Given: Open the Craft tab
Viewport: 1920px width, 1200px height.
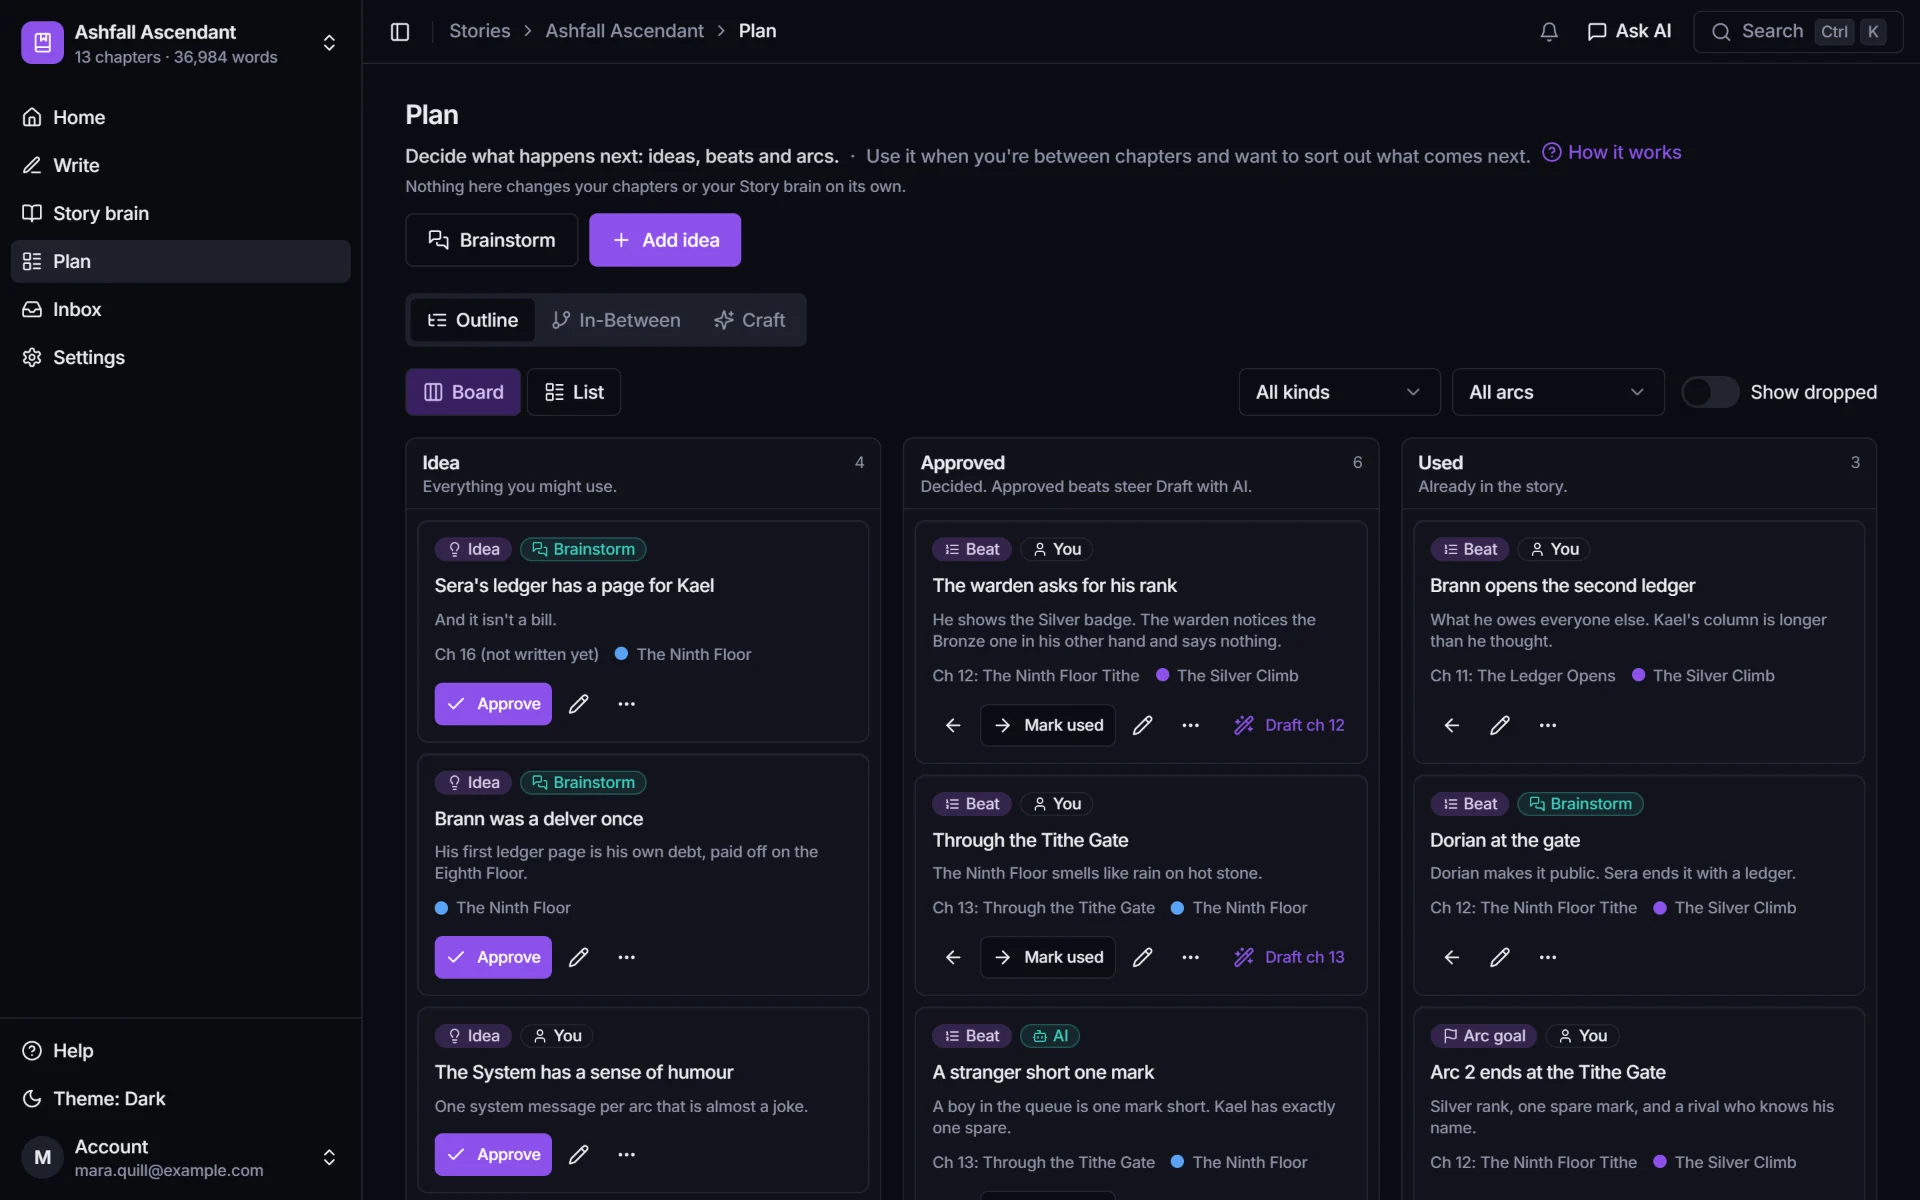Looking at the screenshot, I should pyautogui.click(x=749, y=320).
